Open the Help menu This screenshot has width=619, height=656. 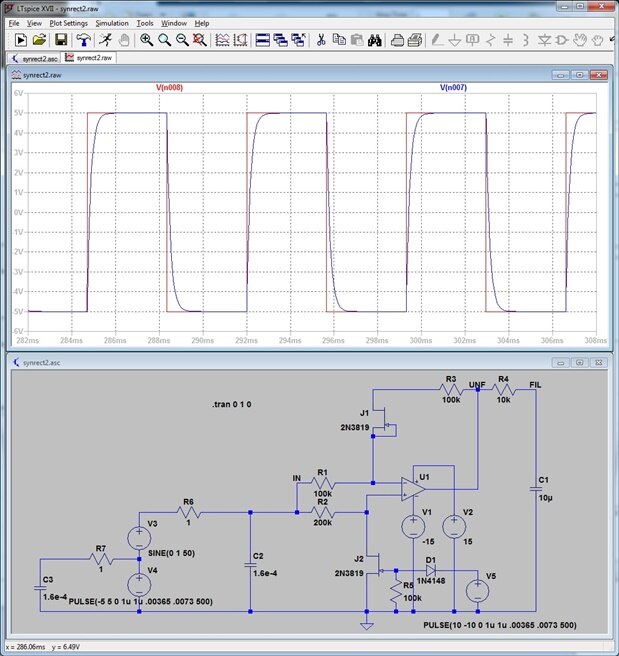[x=202, y=22]
